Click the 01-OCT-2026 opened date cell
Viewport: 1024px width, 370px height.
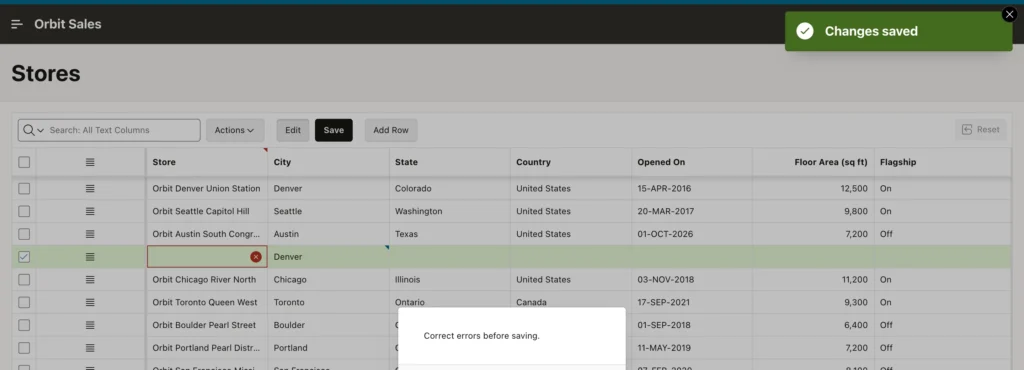692,234
